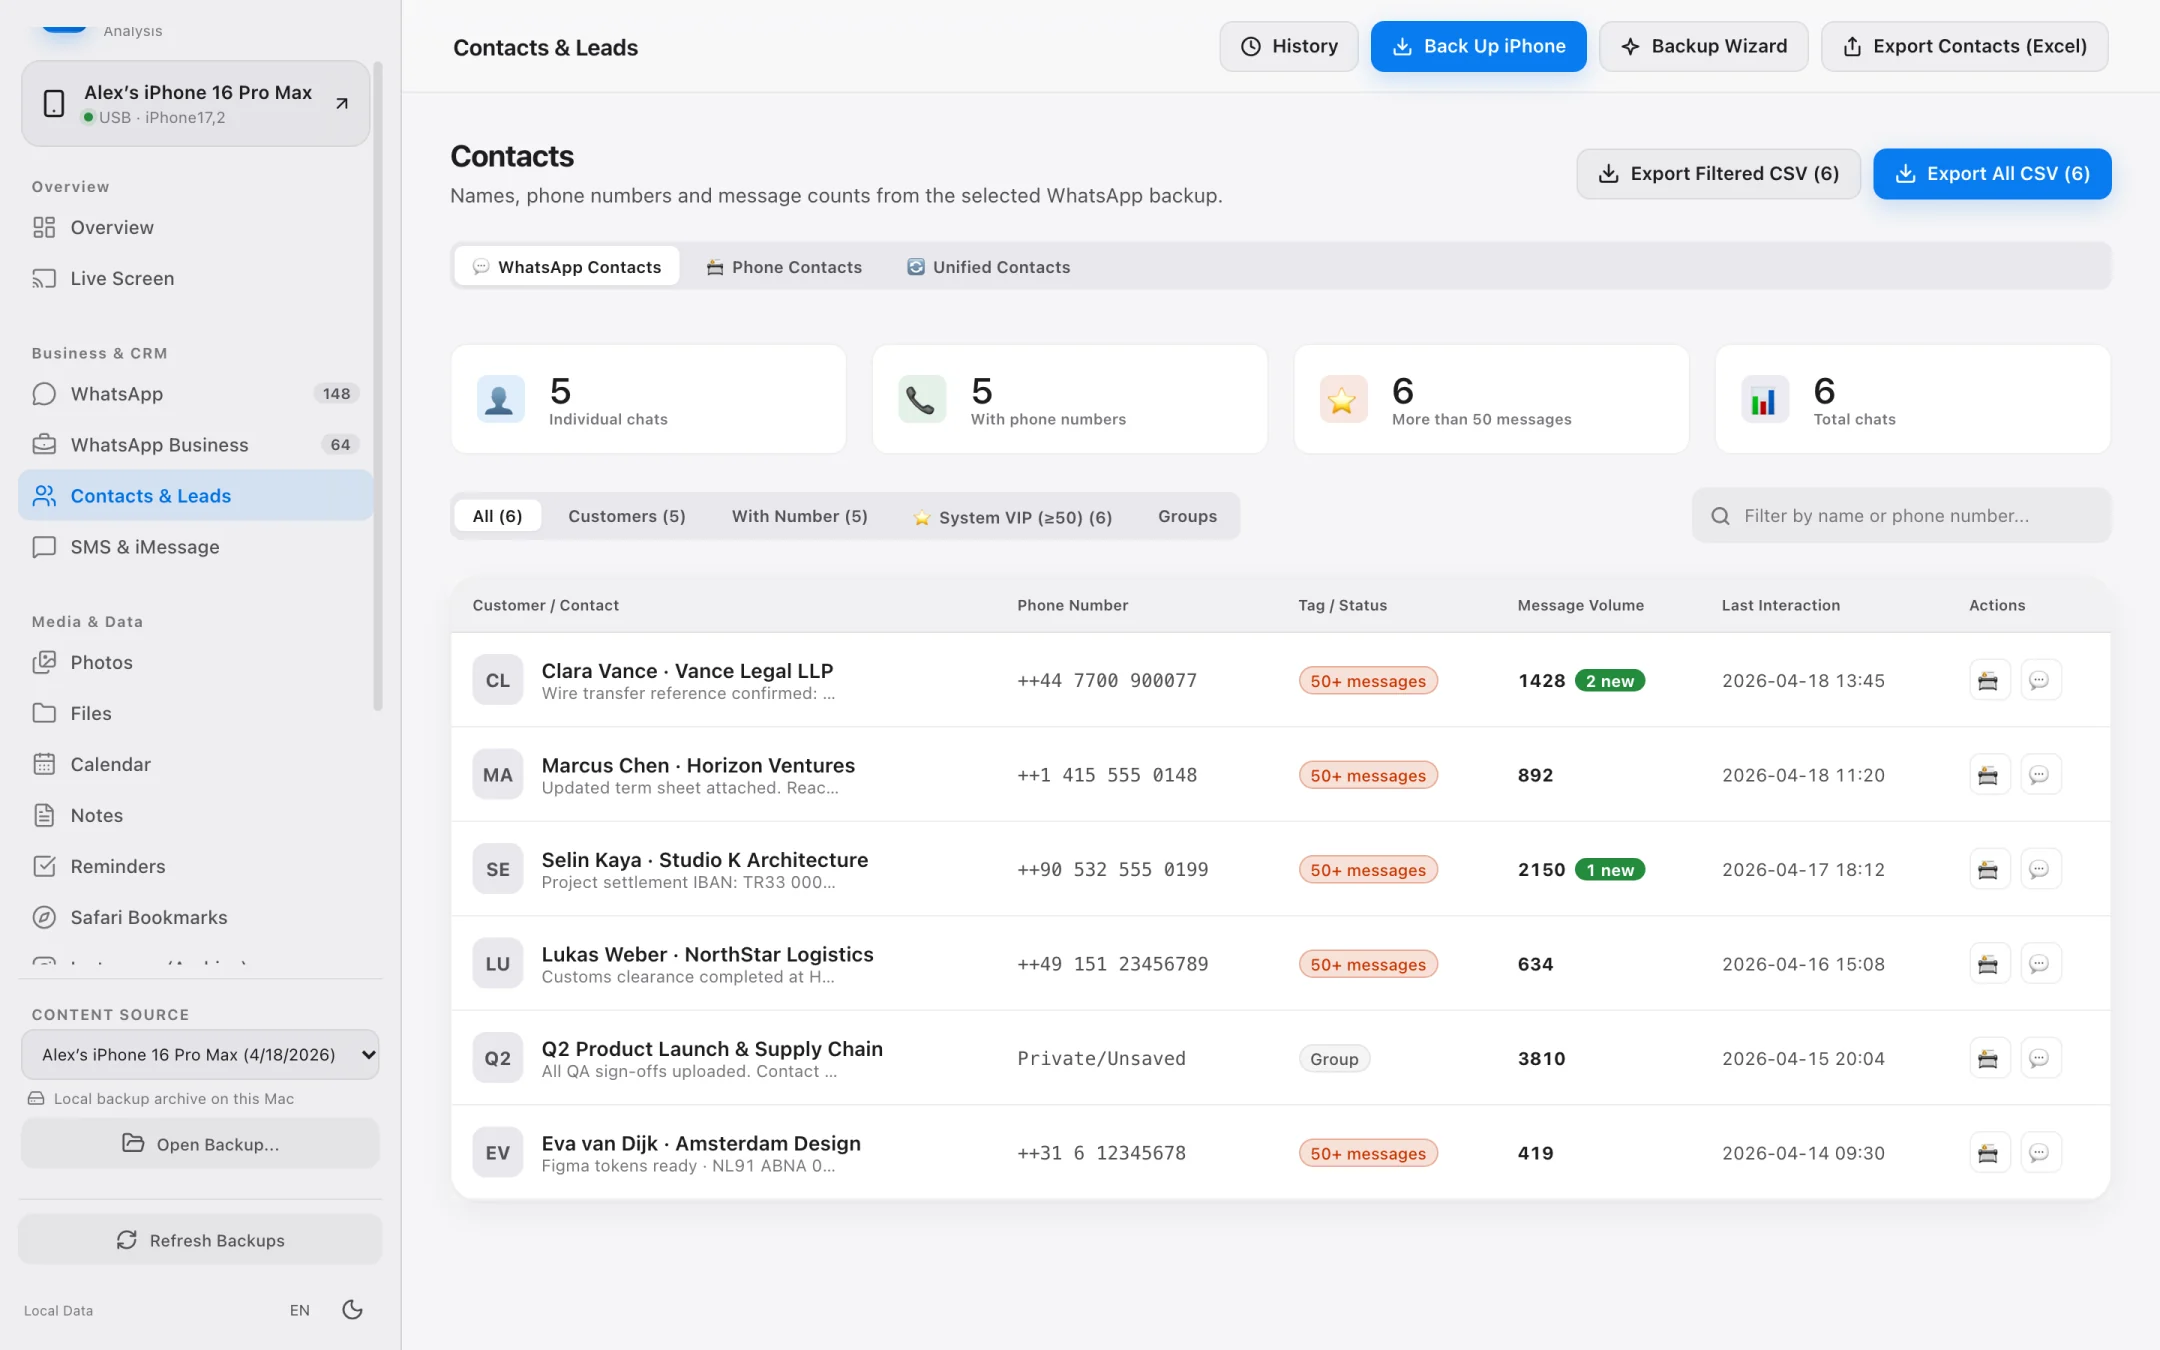
Task: Click the card icon in Selin Kaya row
Action: 1988,870
